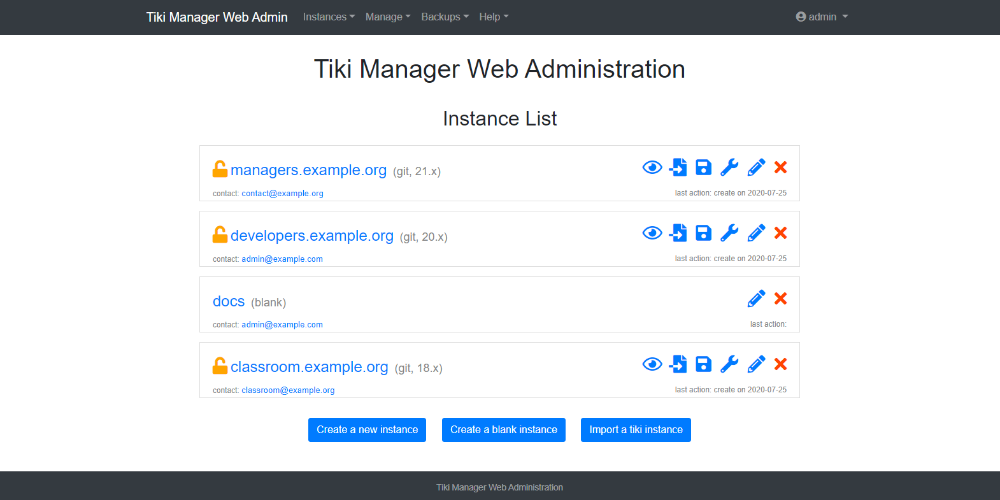
Task: Click admin@example.com under developers.example.org
Action: pos(282,259)
